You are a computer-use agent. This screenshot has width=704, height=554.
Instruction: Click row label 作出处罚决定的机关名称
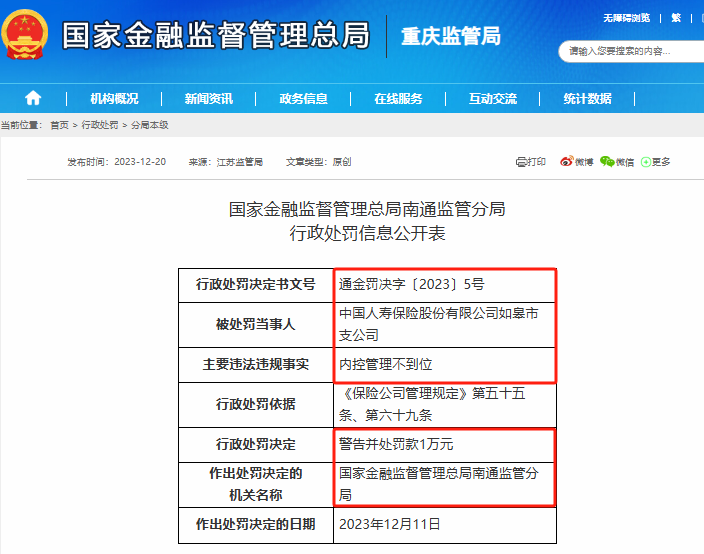click(256, 485)
